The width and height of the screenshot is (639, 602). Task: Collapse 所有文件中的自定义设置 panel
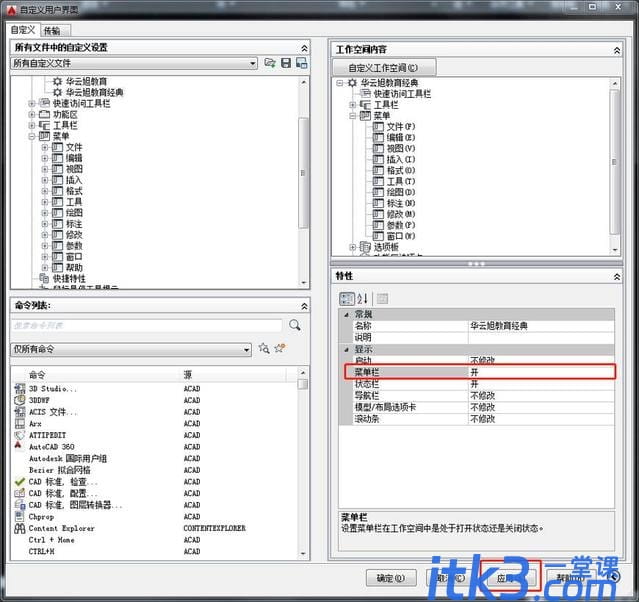point(304,48)
